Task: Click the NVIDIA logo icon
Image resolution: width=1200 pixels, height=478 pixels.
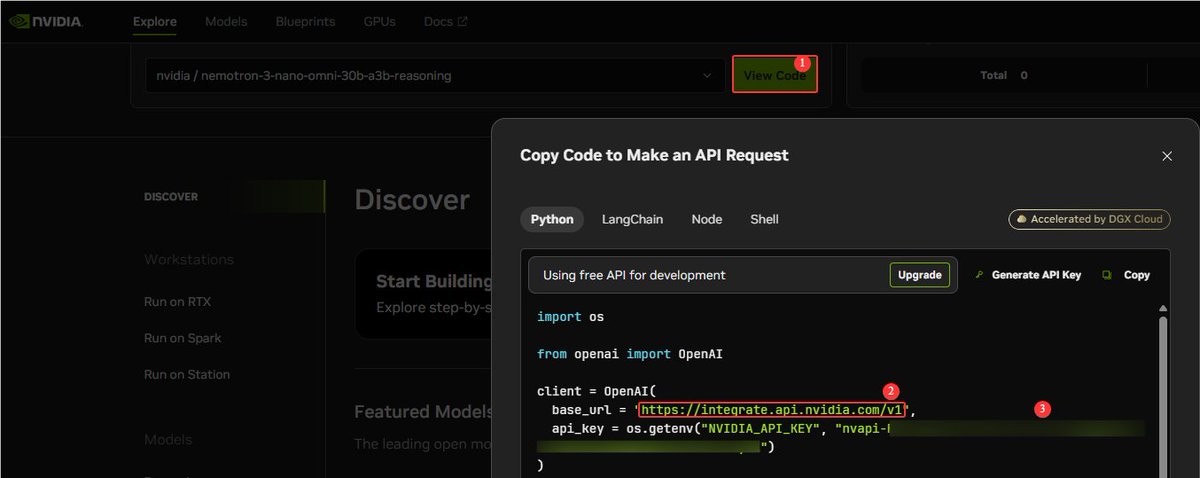Action: 17,21
